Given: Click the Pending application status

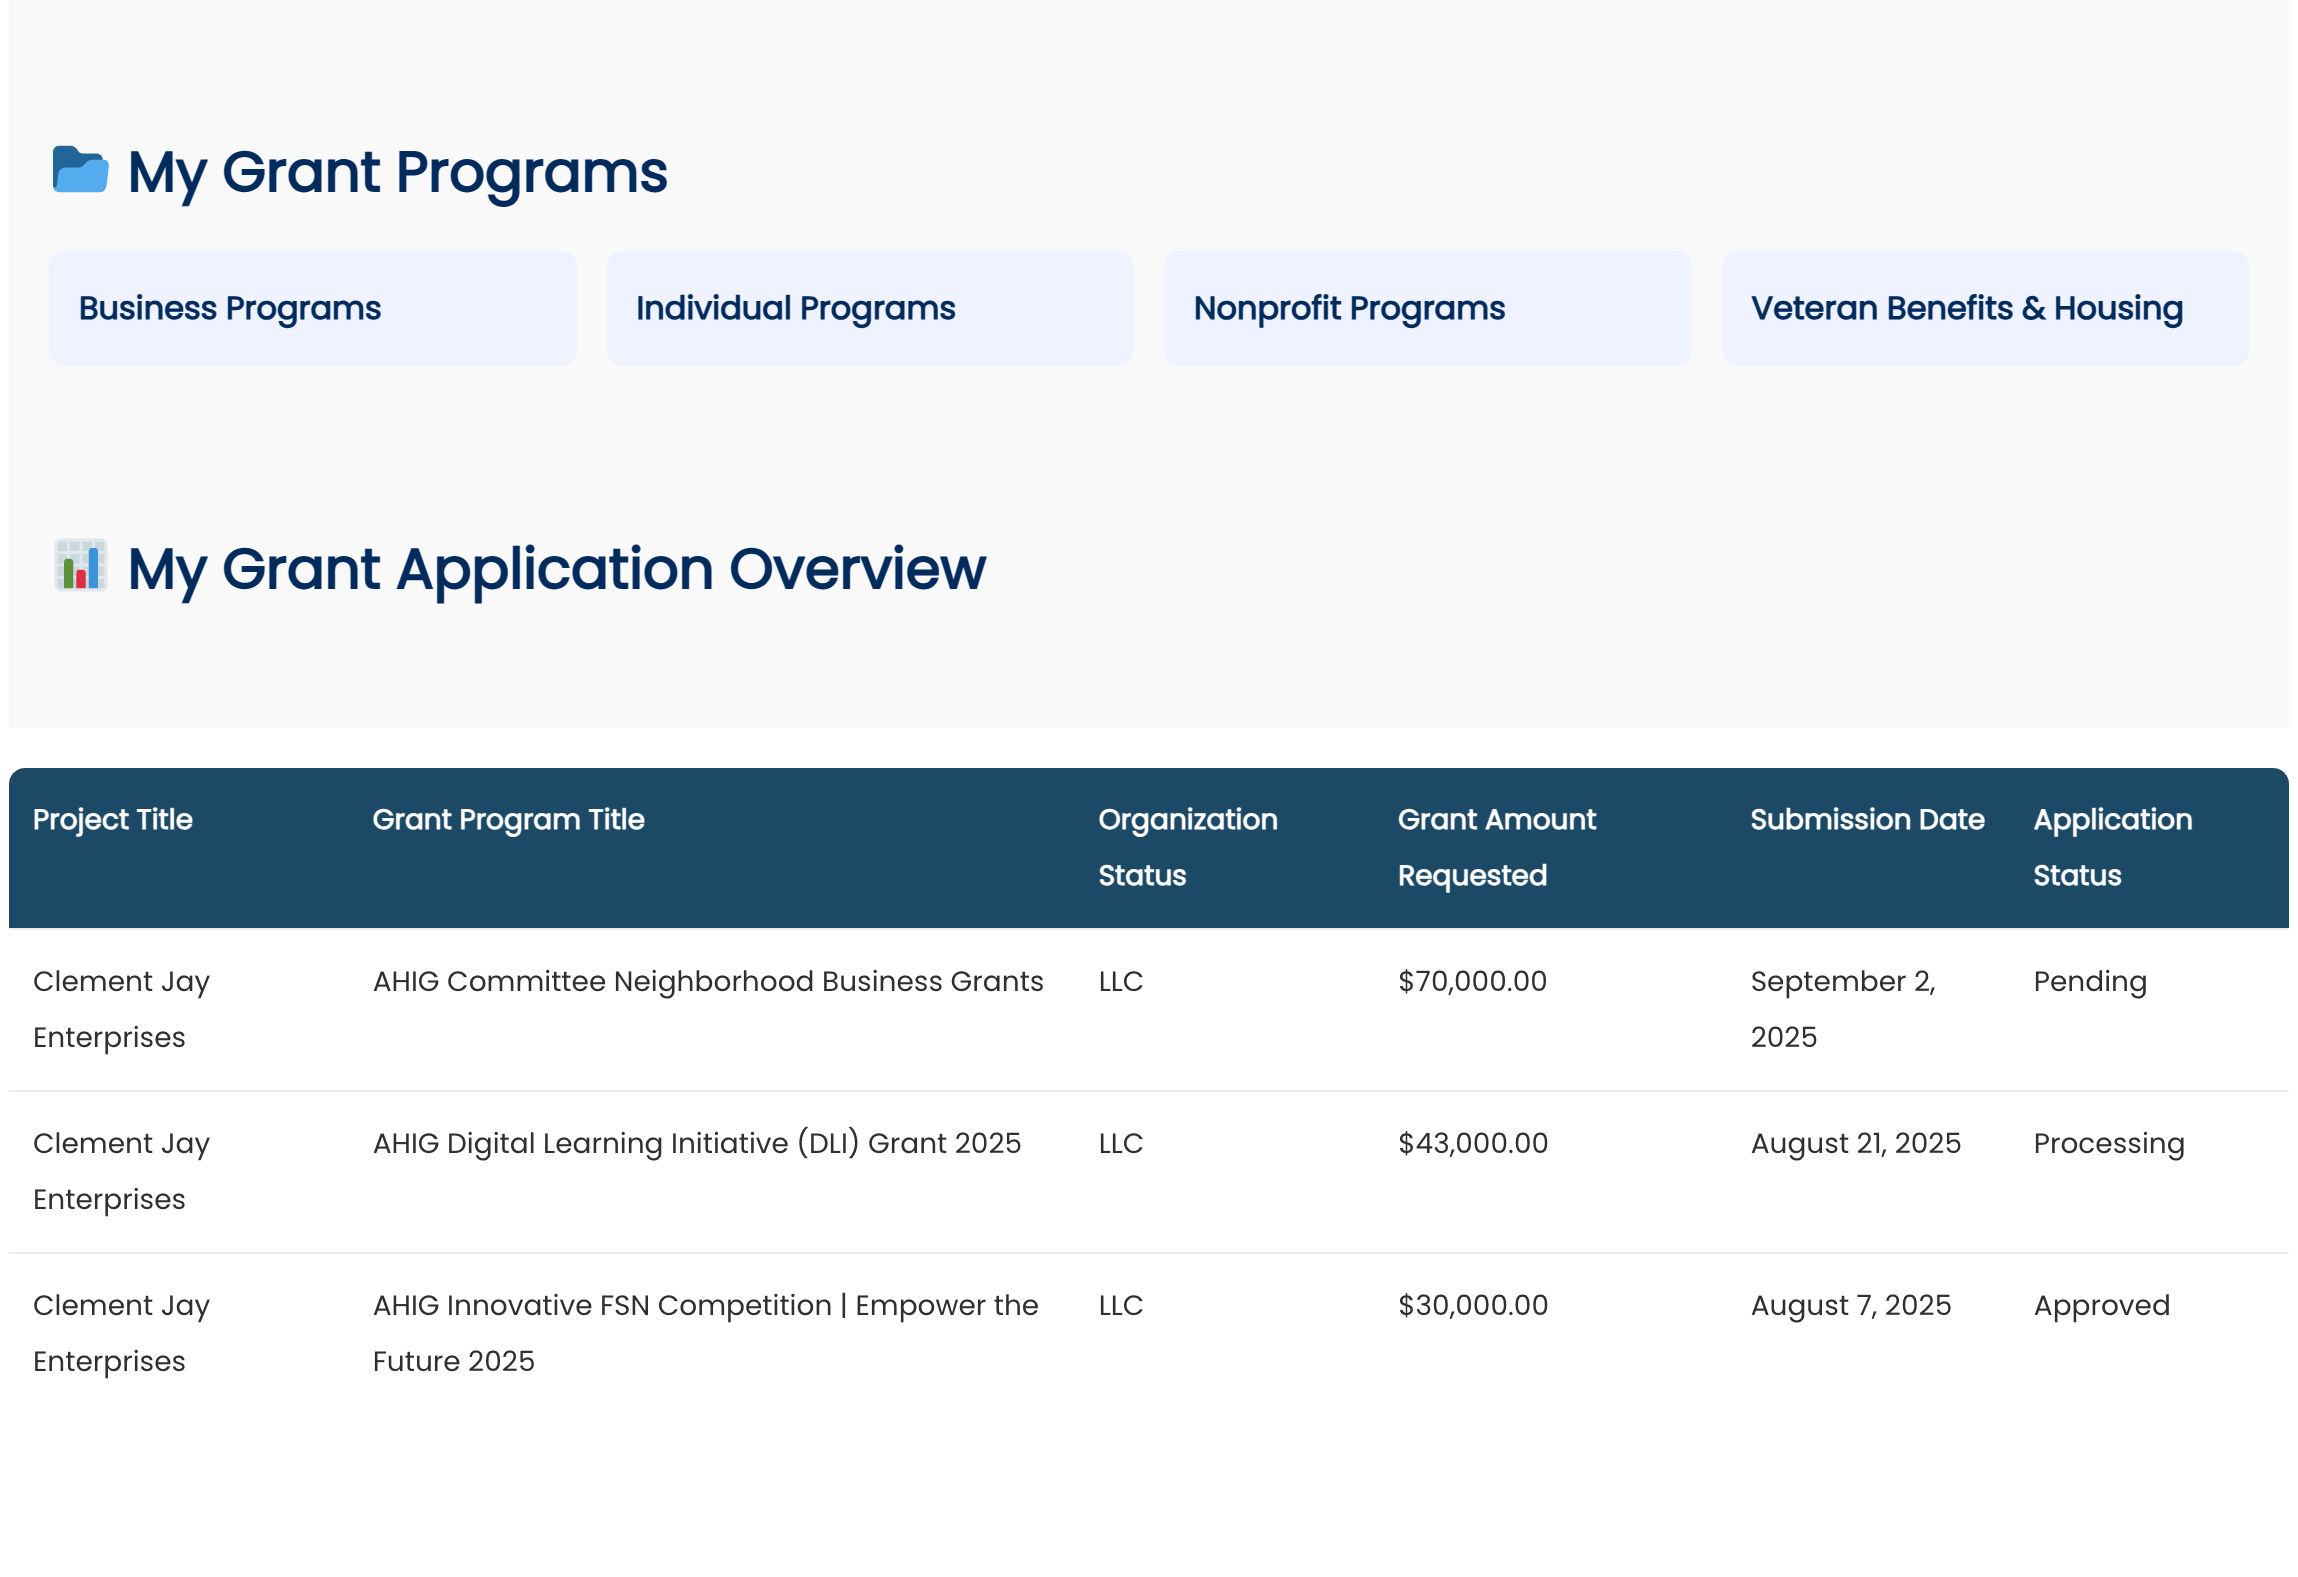Looking at the screenshot, I should pos(2089,982).
